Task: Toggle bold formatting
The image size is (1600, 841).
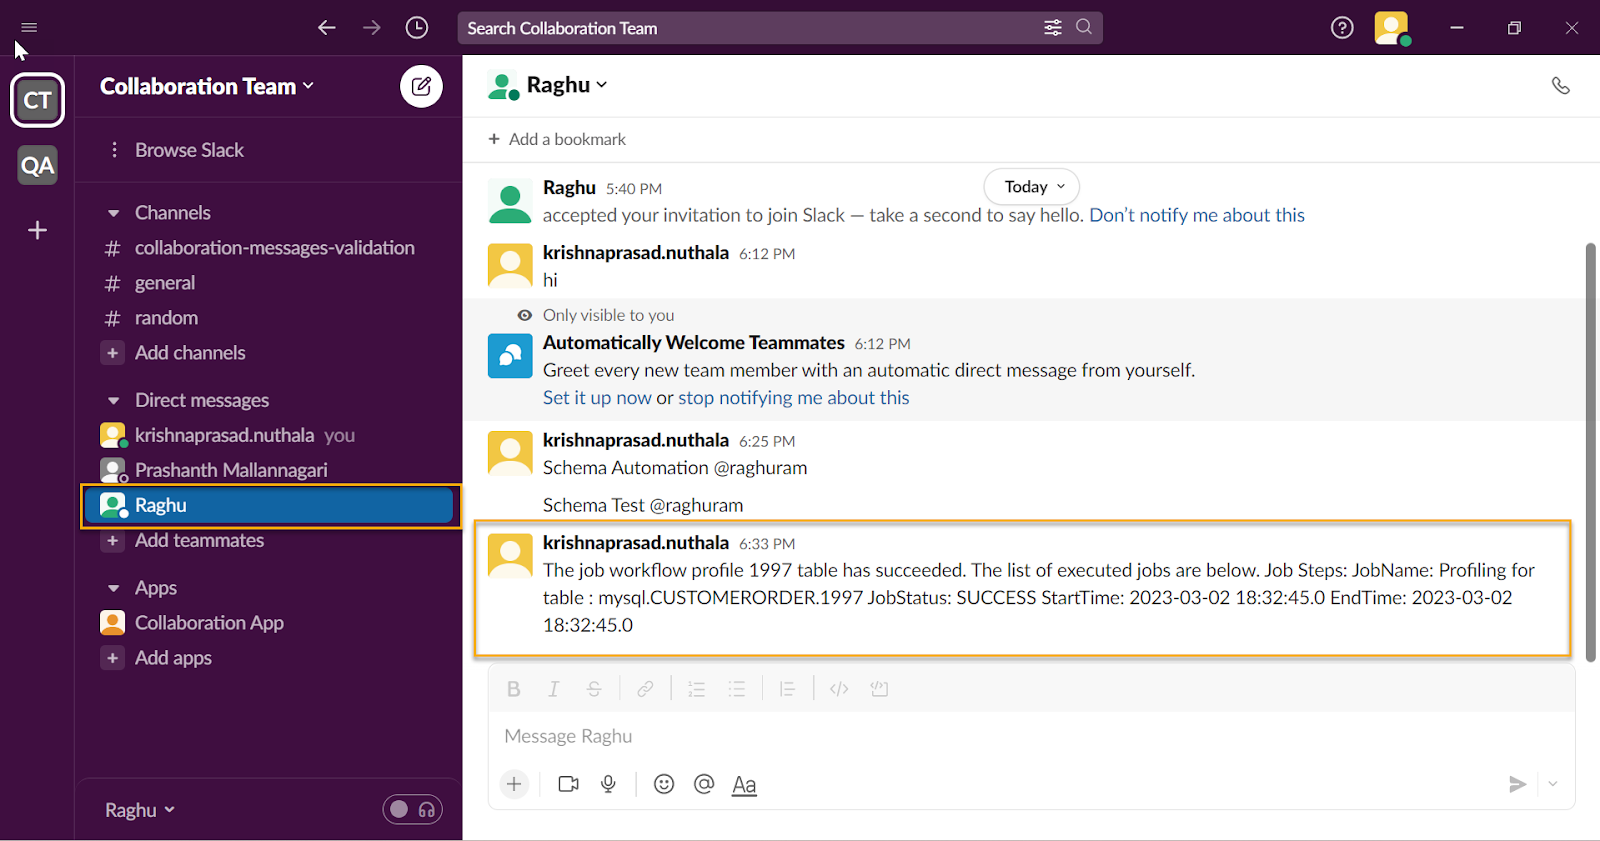Action: (514, 689)
